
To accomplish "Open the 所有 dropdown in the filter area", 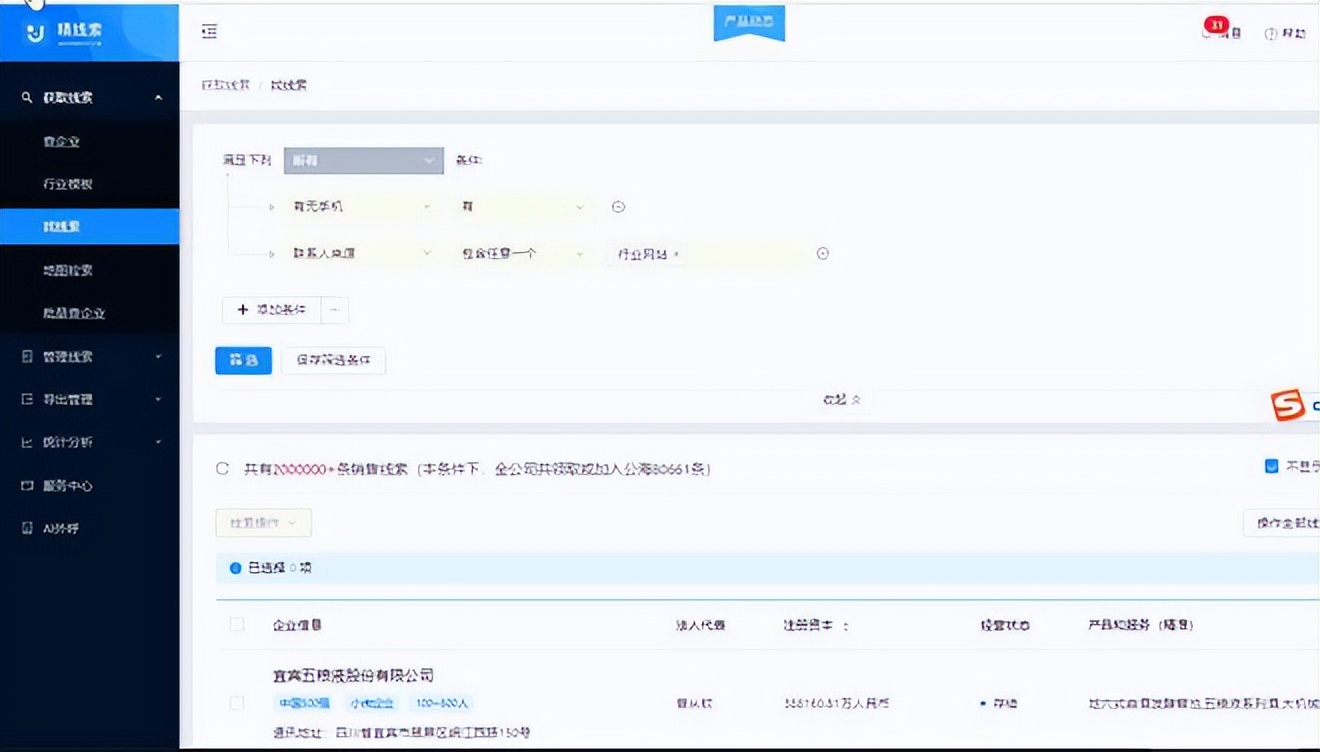I will pyautogui.click(x=363, y=160).
